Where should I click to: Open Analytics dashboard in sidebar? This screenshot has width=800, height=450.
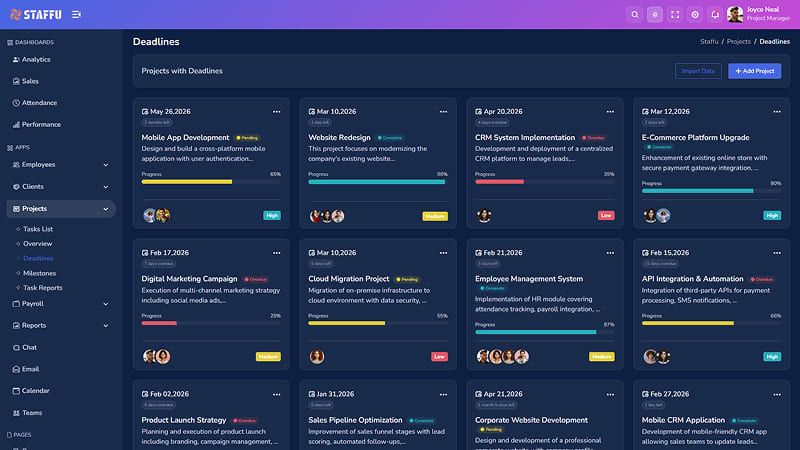pyautogui.click(x=36, y=60)
